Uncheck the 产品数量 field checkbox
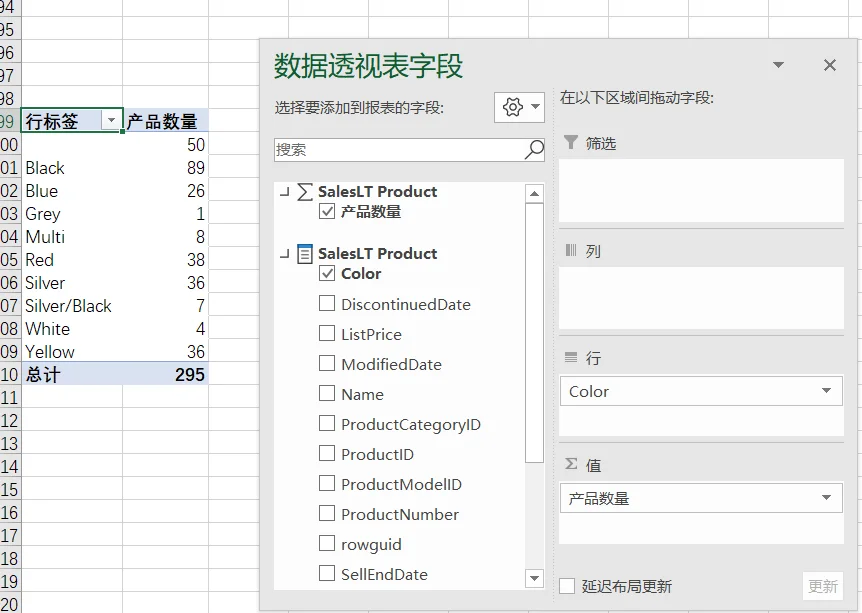This screenshot has height=613, width=862. click(x=327, y=212)
